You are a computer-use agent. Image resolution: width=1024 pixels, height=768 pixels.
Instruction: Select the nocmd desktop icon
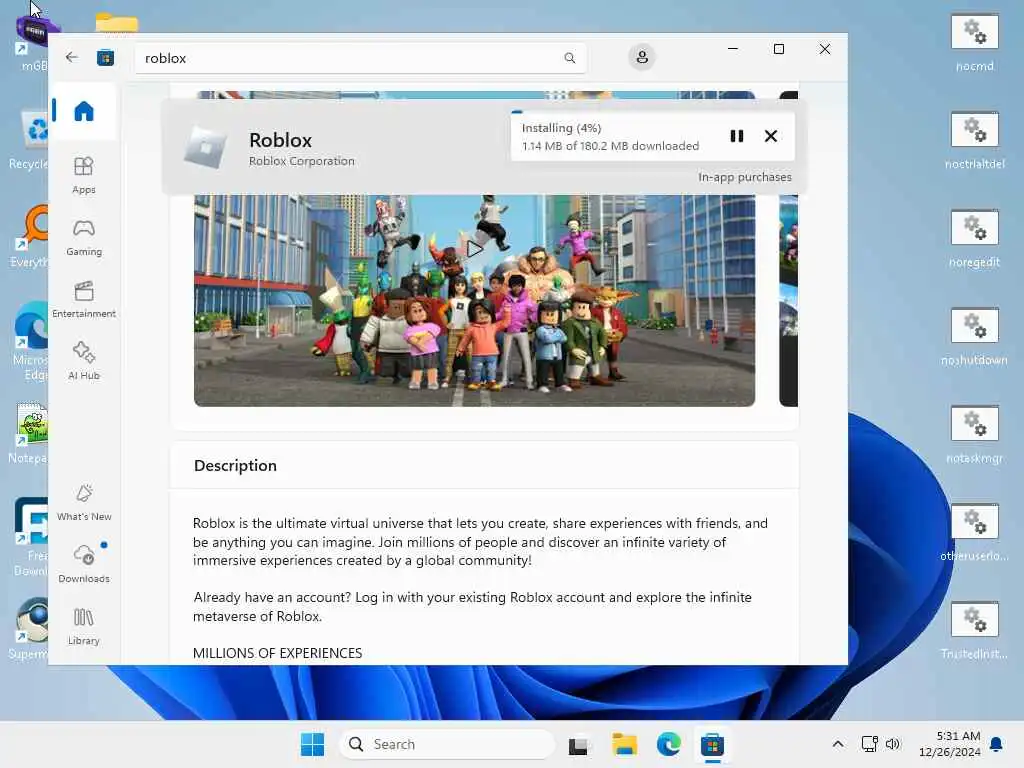(x=974, y=42)
